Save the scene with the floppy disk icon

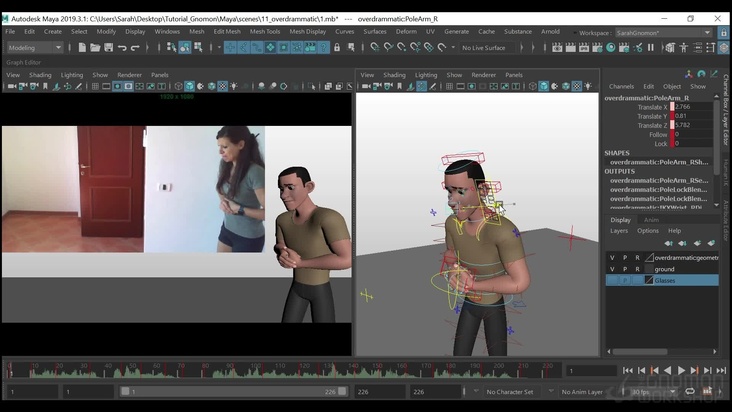coord(109,48)
